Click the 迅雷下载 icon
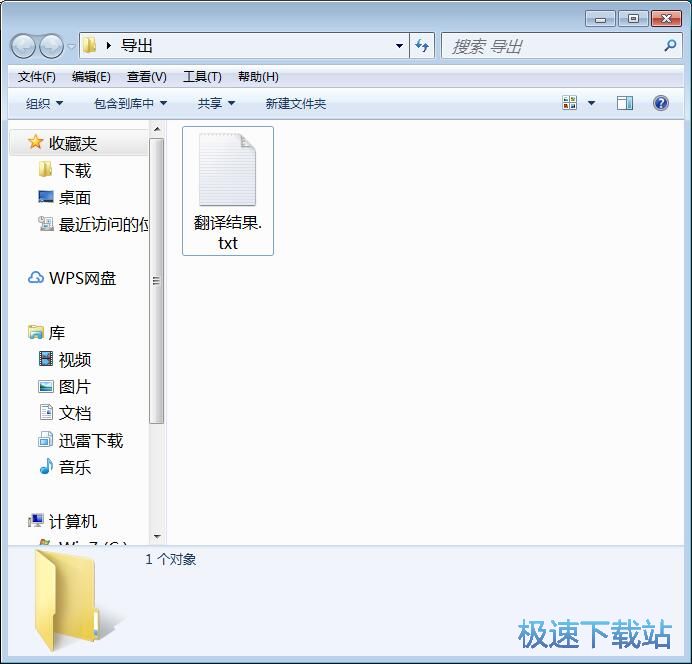This screenshot has width=692, height=664. point(45,439)
